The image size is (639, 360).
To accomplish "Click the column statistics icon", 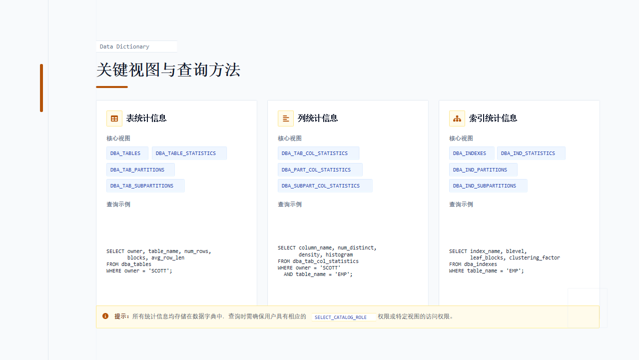I will [286, 119].
